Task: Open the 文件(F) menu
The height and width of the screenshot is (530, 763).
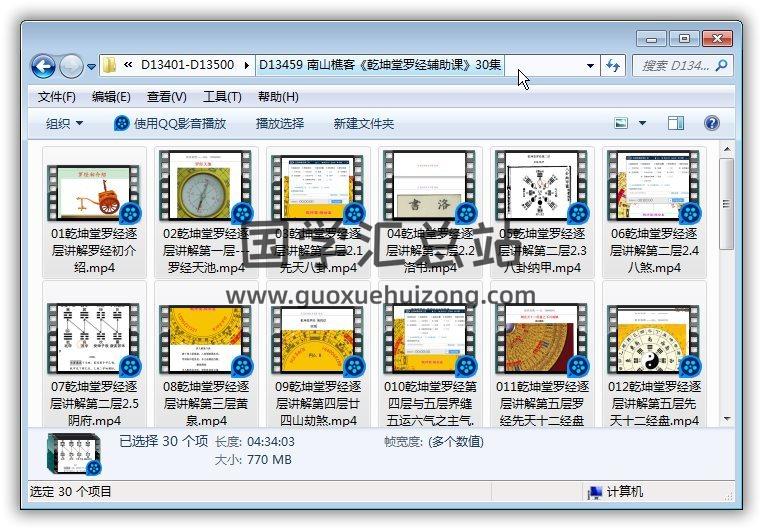Action: pos(56,97)
